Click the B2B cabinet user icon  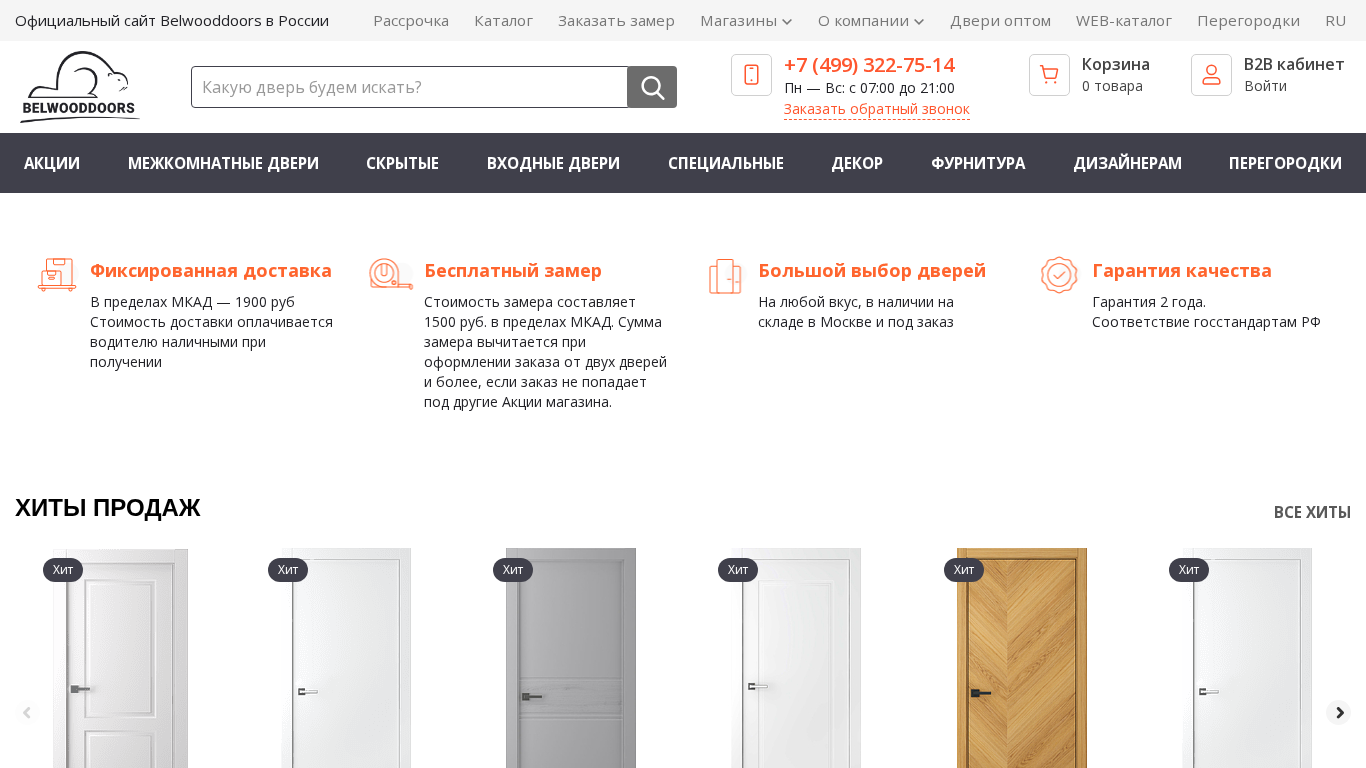[1211, 75]
